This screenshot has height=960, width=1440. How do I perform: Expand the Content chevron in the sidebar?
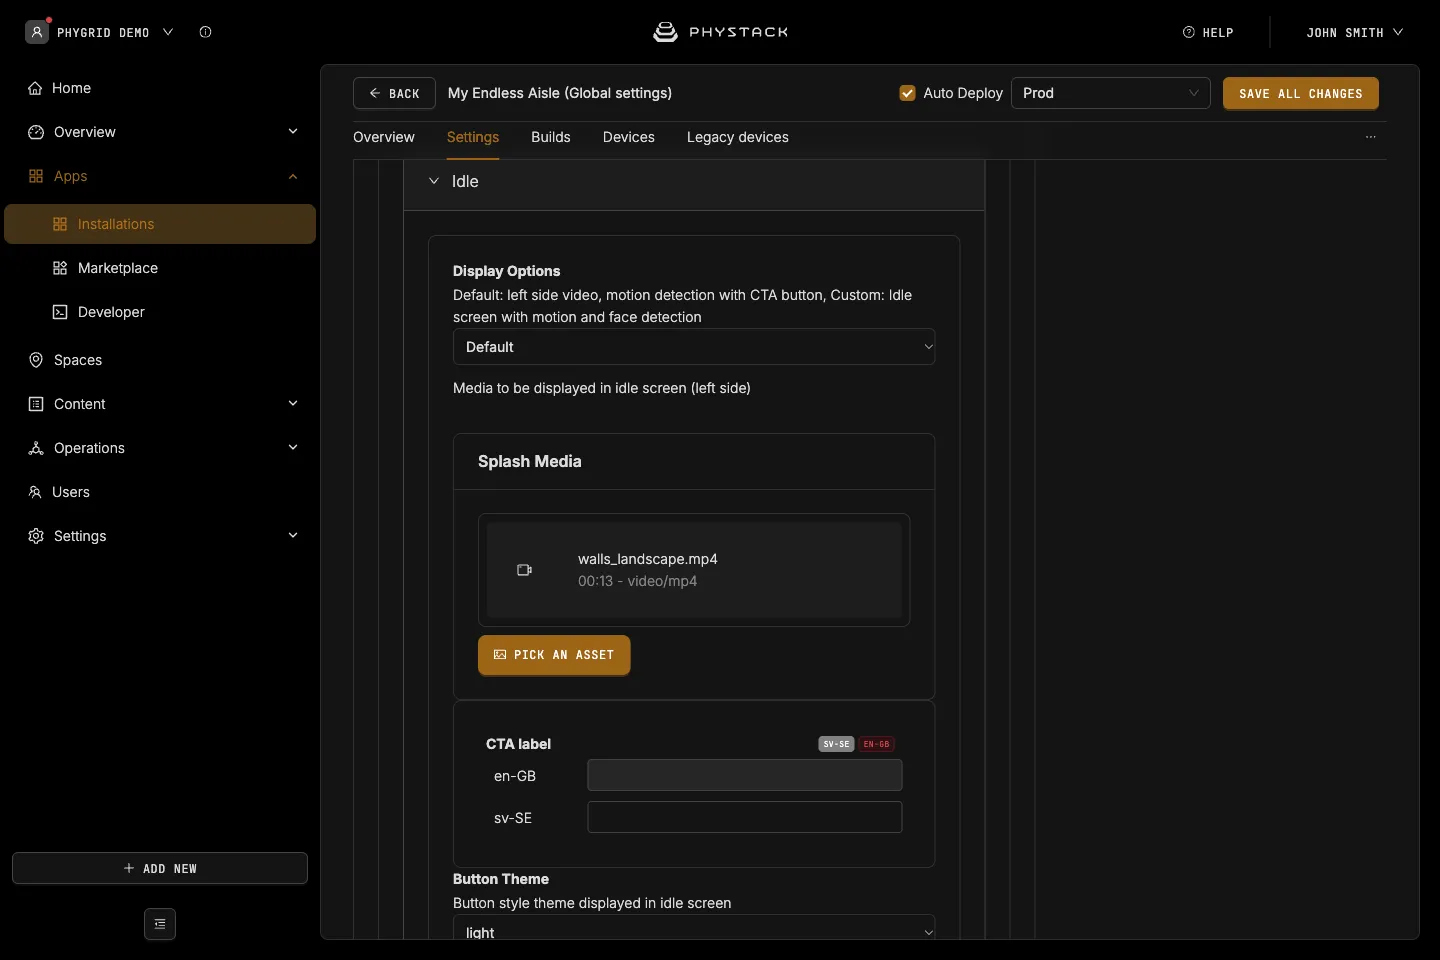pyautogui.click(x=293, y=404)
